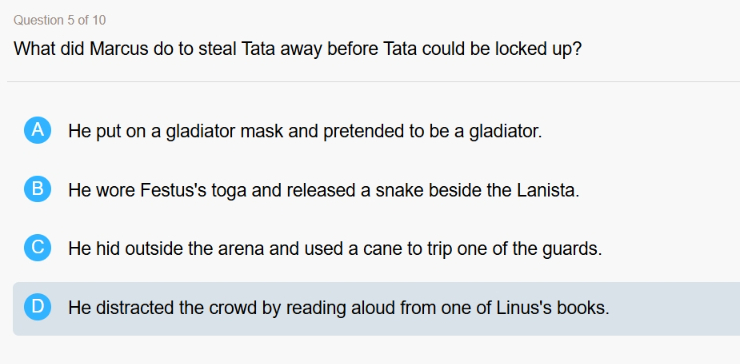Select answer about gladiator mask
The height and width of the screenshot is (364, 740).
tap(305, 131)
